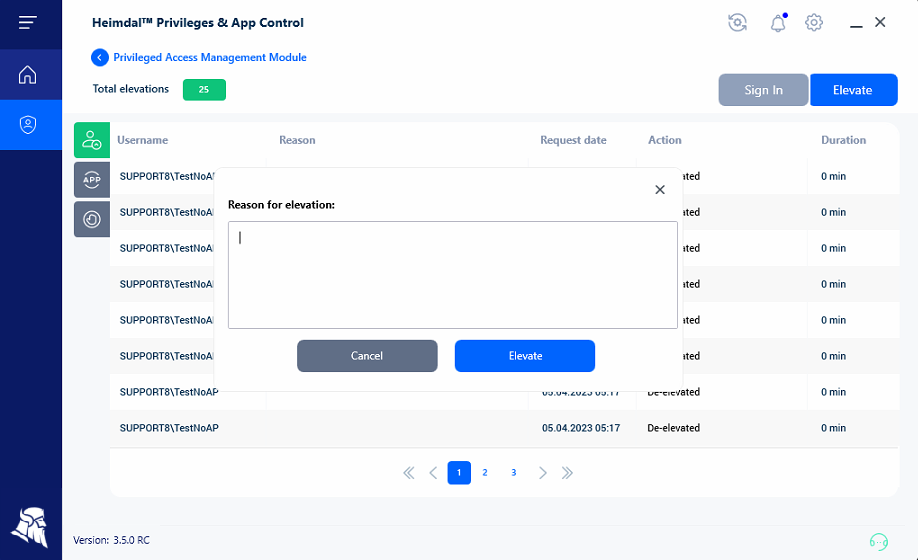This screenshot has width=918, height=560.
Task: Open the hamburger menu in the sidebar
Action: point(28,23)
